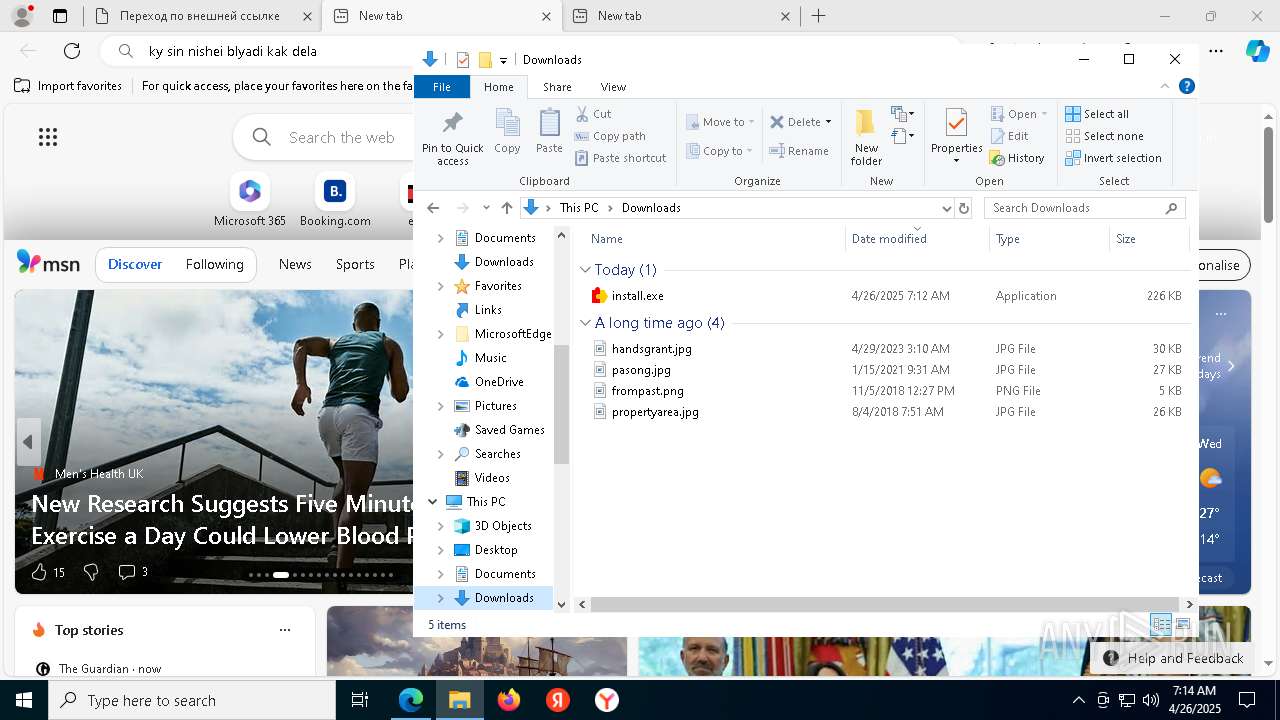Sort files by Size column

[x=1148, y=239]
